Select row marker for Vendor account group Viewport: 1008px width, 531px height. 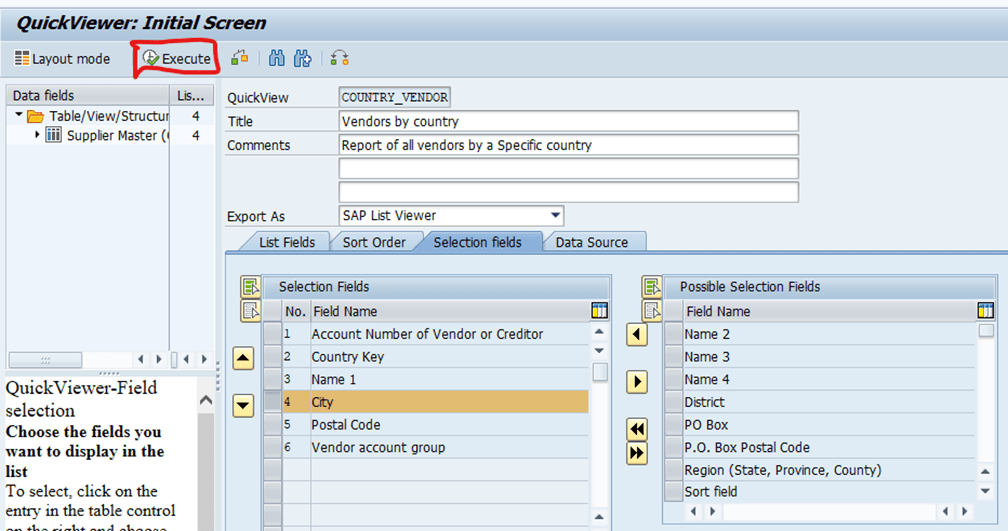point(273,447)
